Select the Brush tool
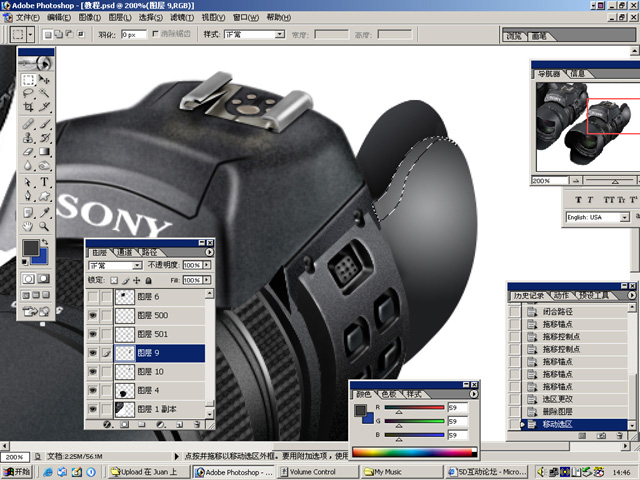 (44, 124)
